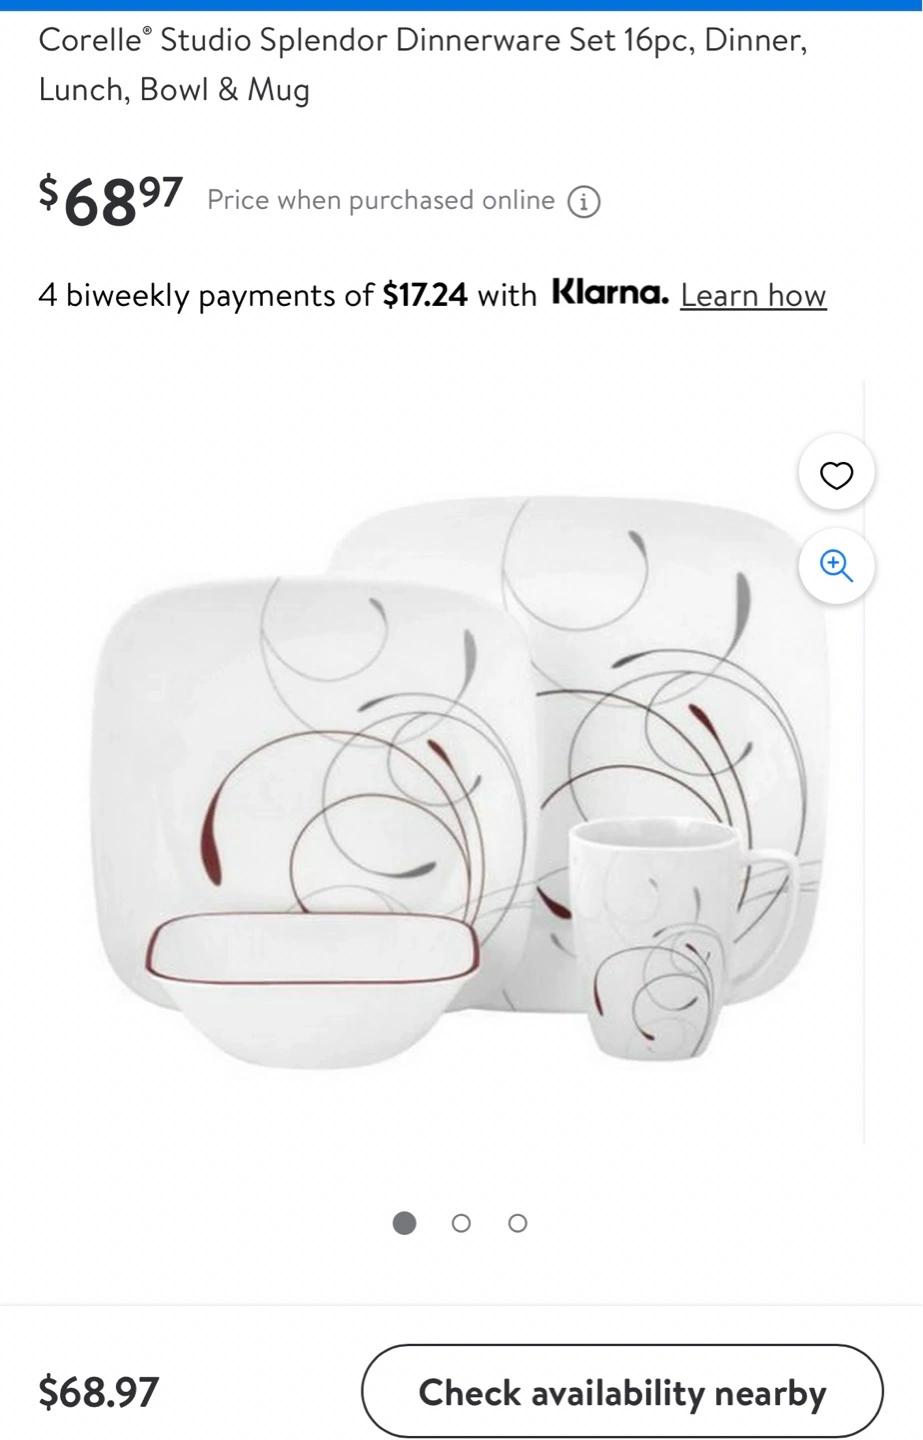Screen dimensions: 923x1440
Task: Select the third carousel dot
Action: 517,1223
